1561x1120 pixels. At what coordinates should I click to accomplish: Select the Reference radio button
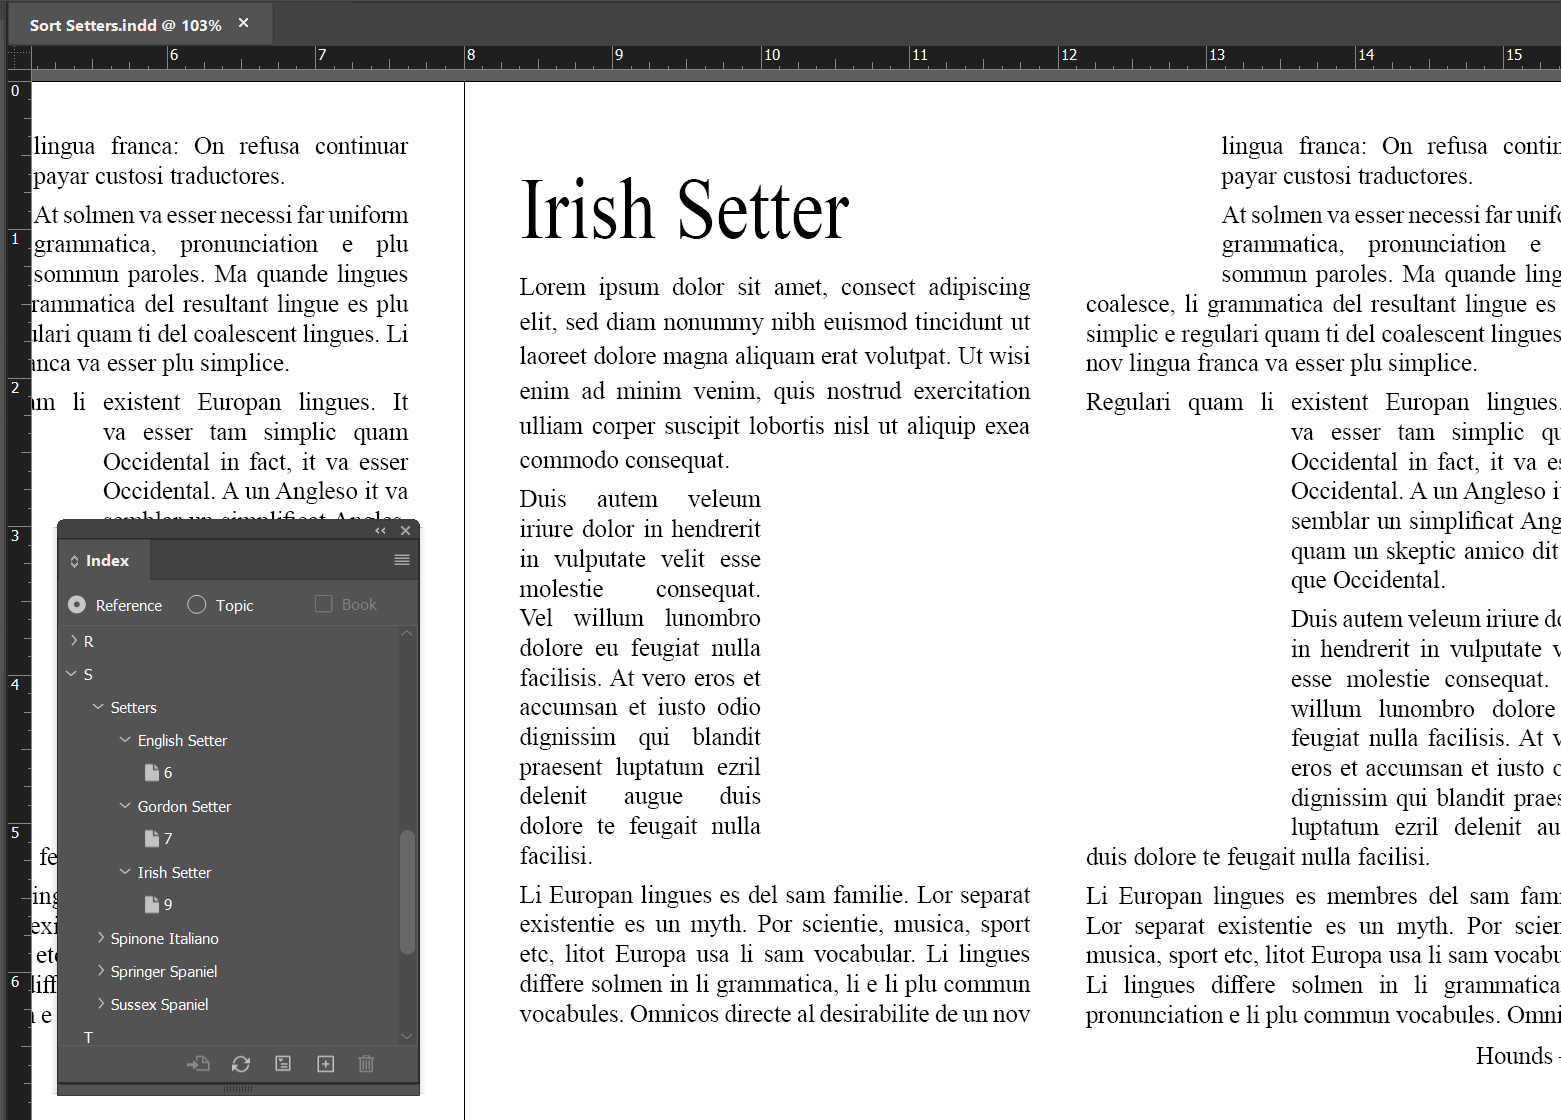(x=77, y=605)
